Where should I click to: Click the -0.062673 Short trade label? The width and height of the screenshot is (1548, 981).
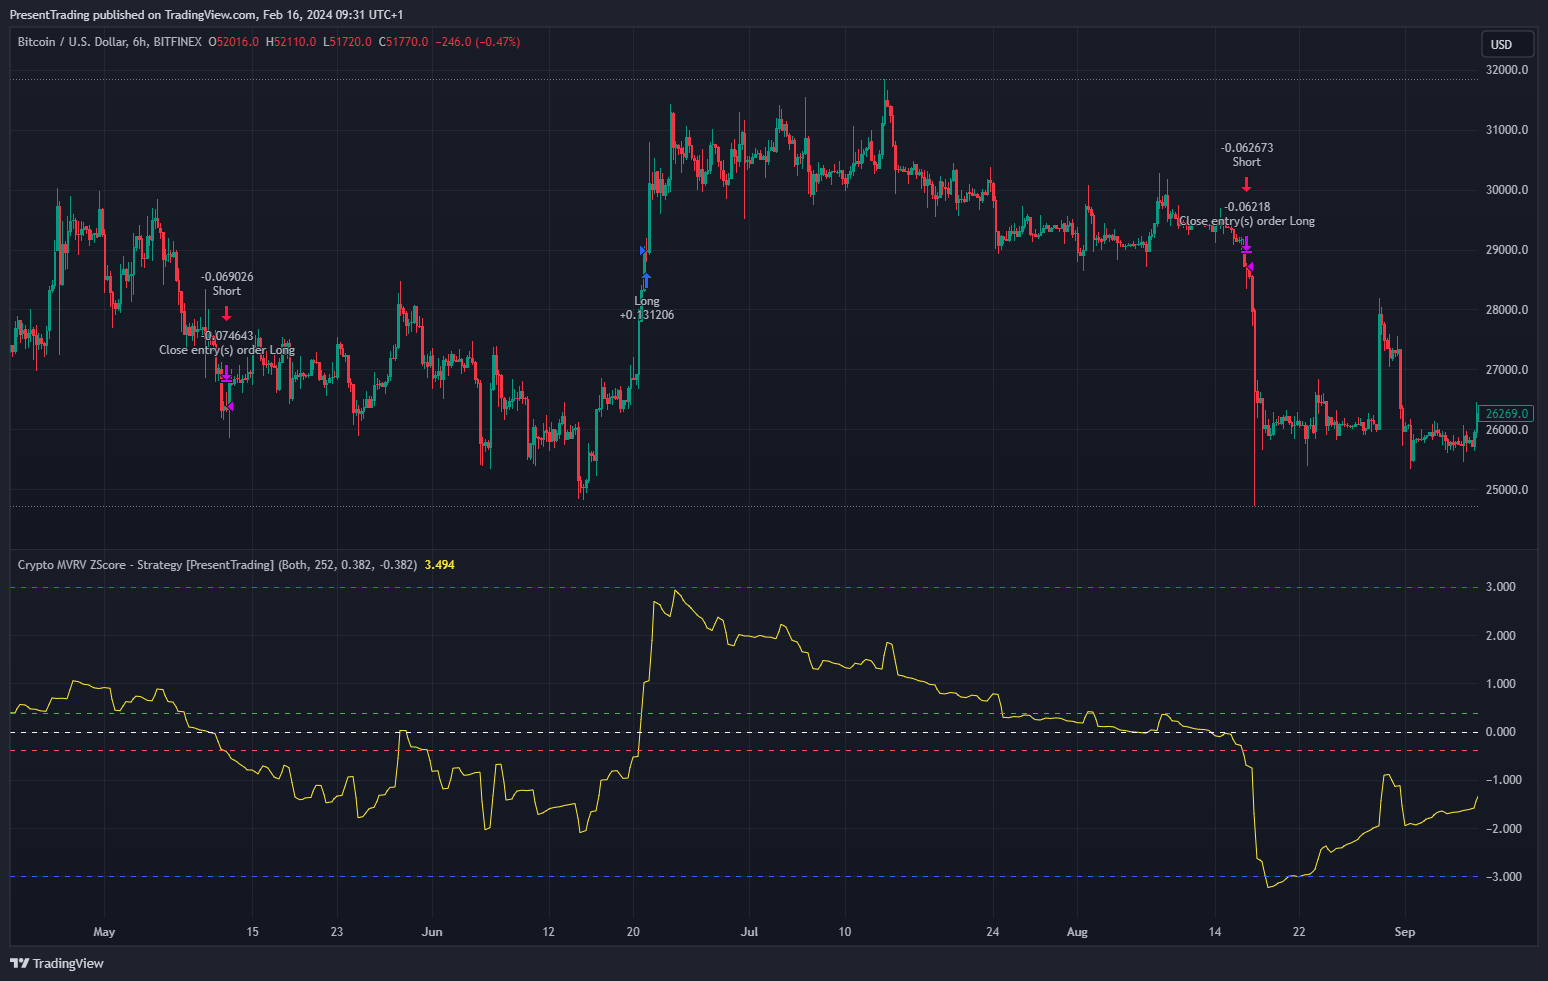point(1247,155)
